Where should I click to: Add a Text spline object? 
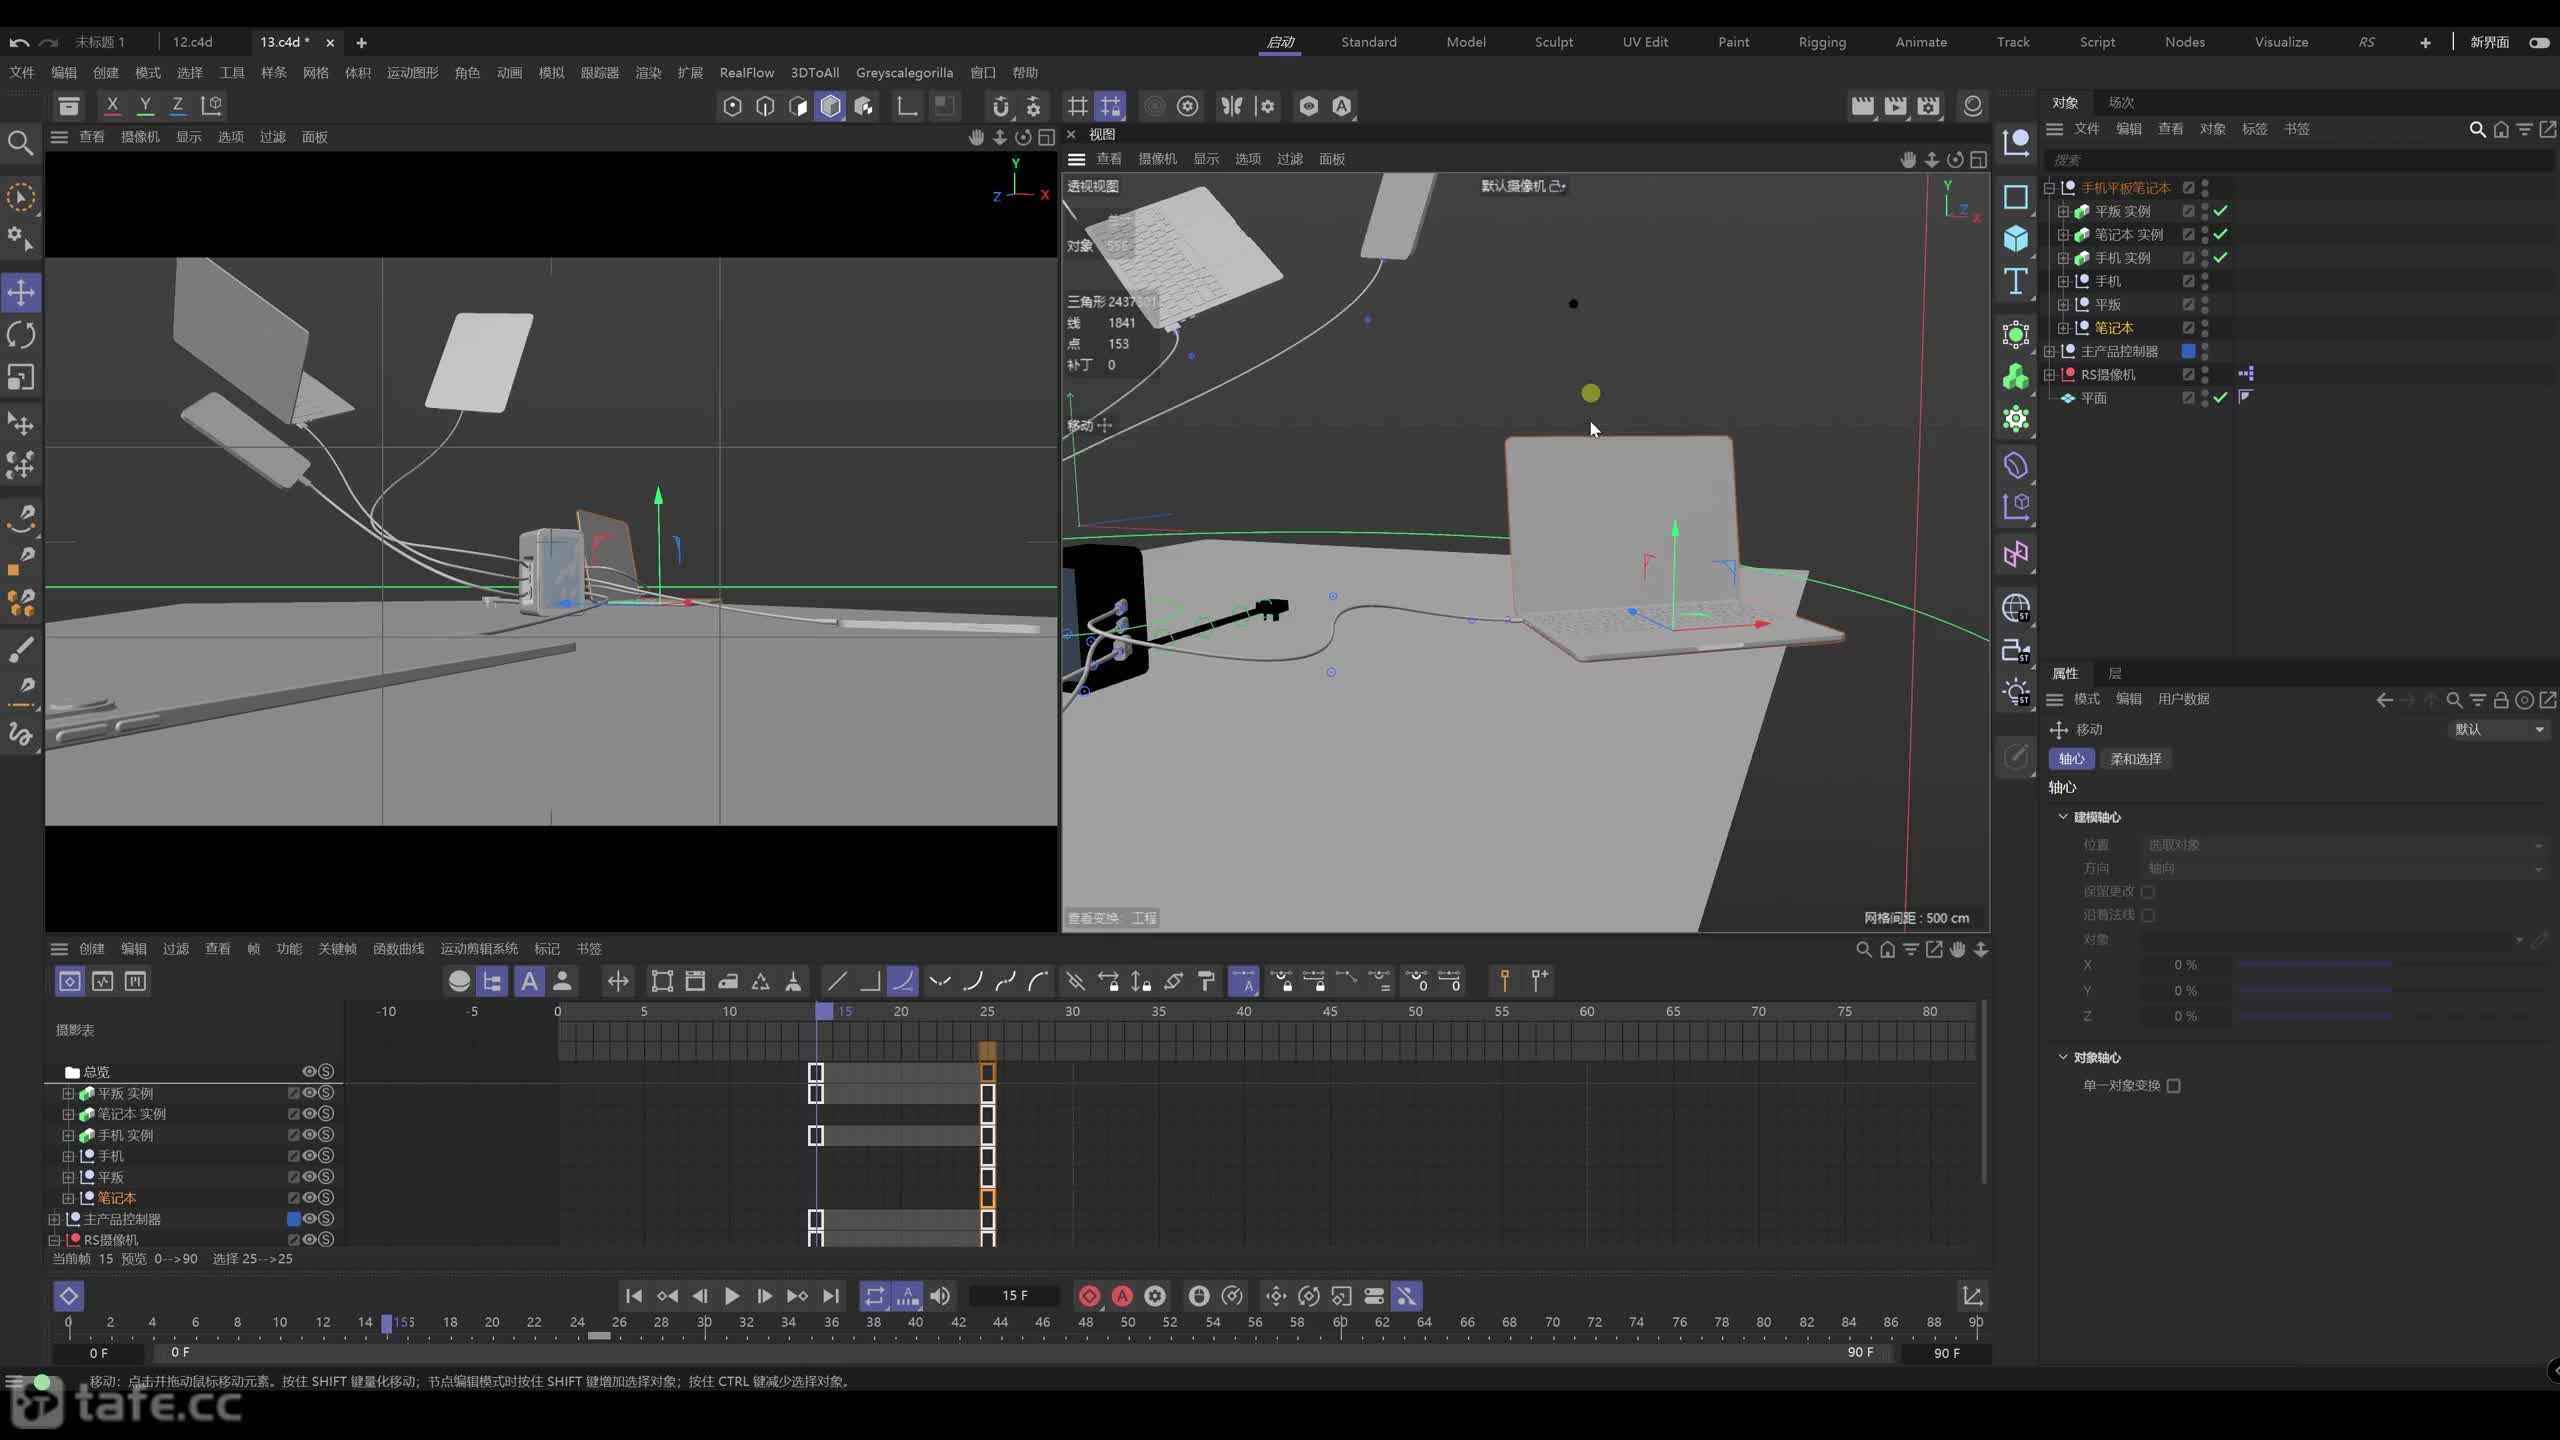pyautogui.click(x=2016, y=282)
